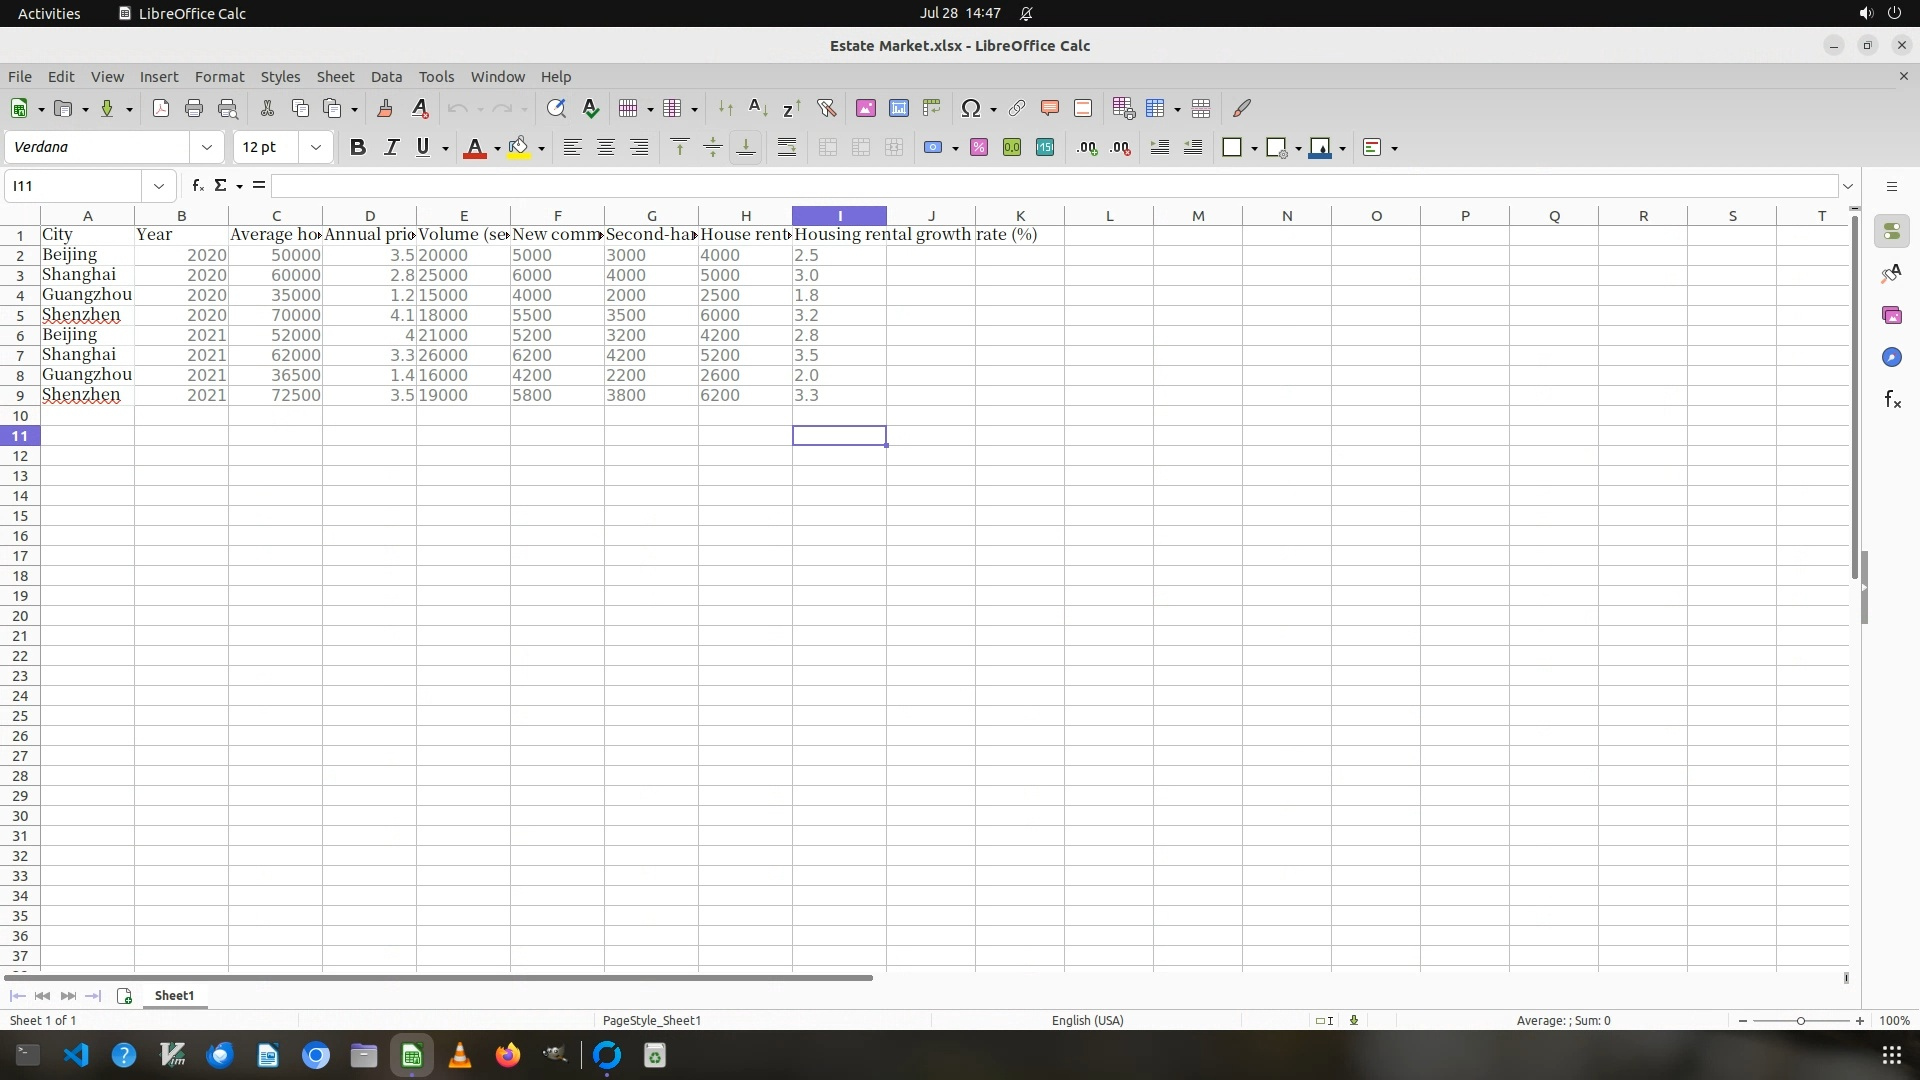The width and height of the screenshot is (1920, 1080).
Task: Click the Clone Formatting paintbrush icon
Action: click(385, 109)
